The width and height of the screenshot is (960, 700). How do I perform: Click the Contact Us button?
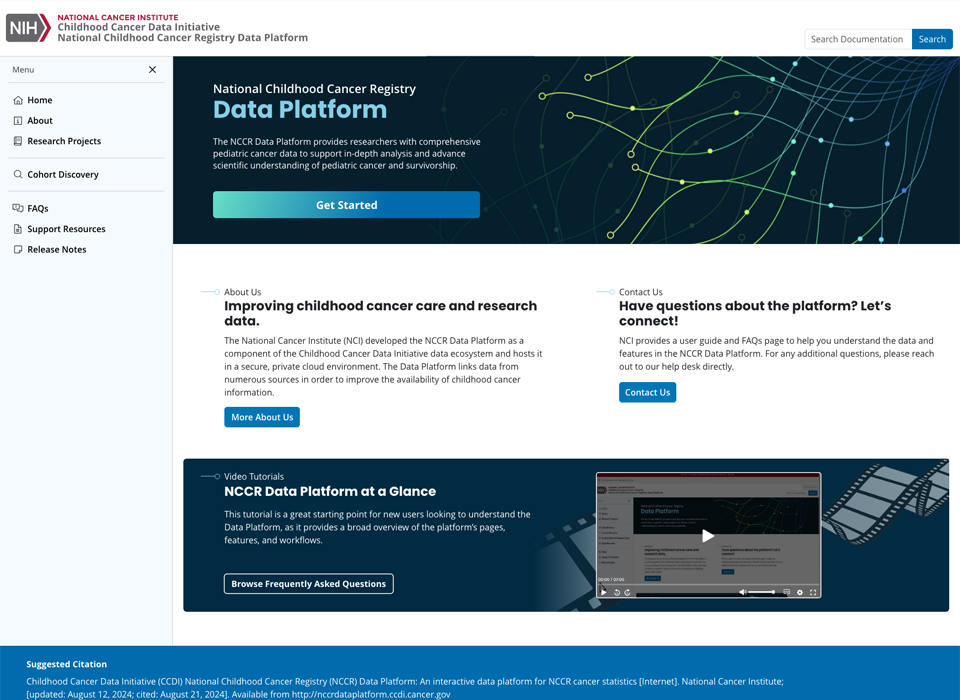[x=647, y=393]
